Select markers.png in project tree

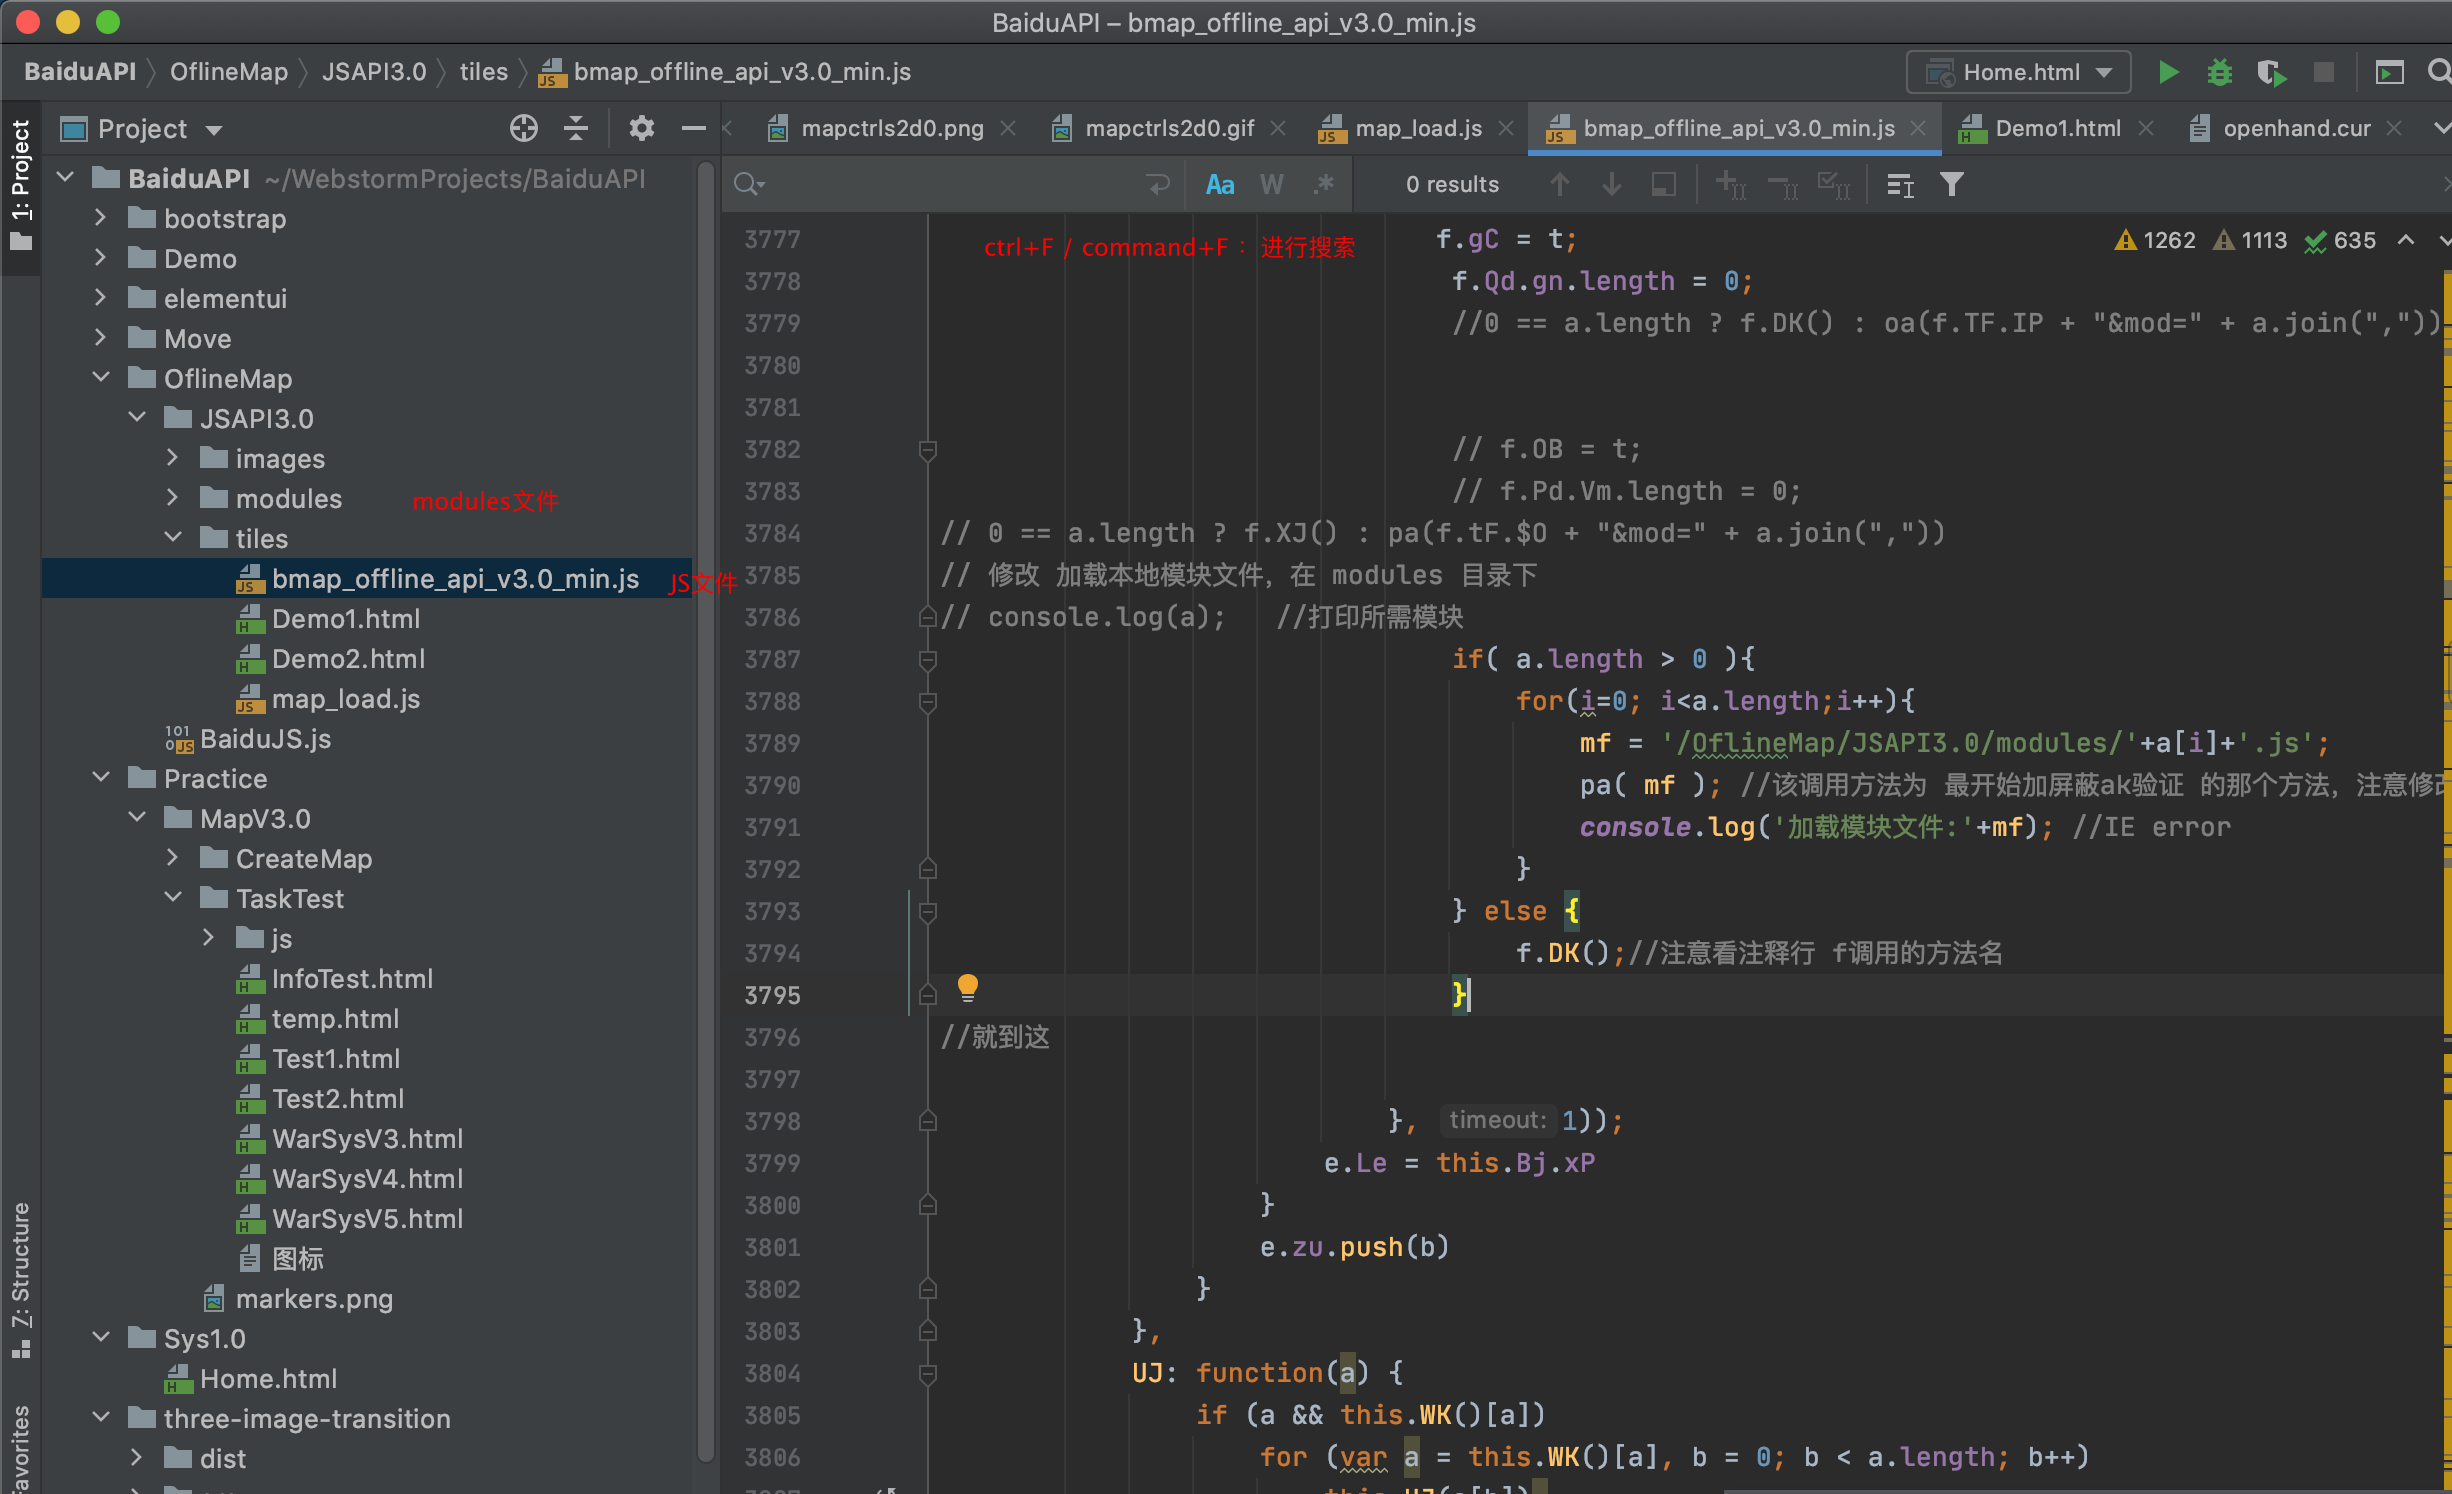314,1299
